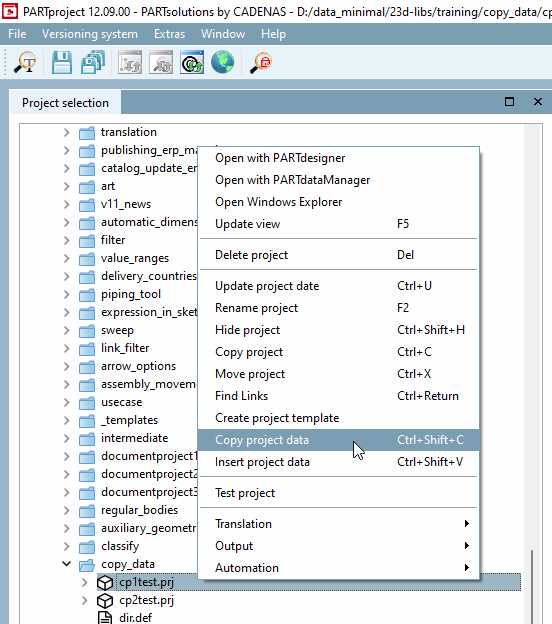The image size is (552, 624).
Task: Open the Extras menu
Action: (x=170, y=34)
